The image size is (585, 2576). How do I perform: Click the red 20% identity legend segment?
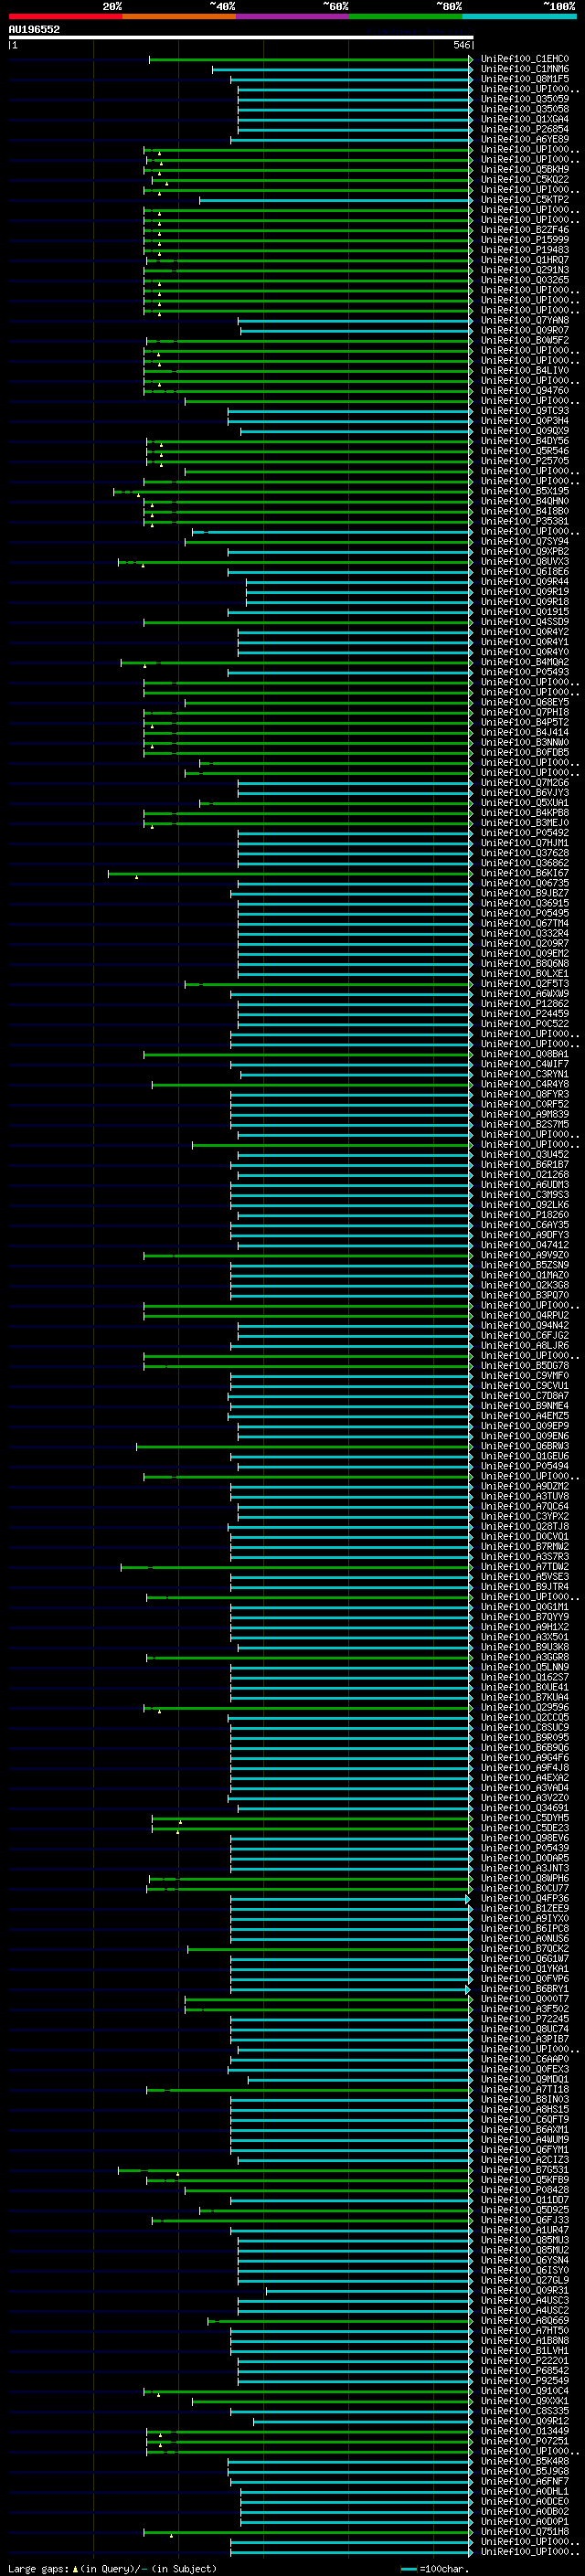point(65,16)
